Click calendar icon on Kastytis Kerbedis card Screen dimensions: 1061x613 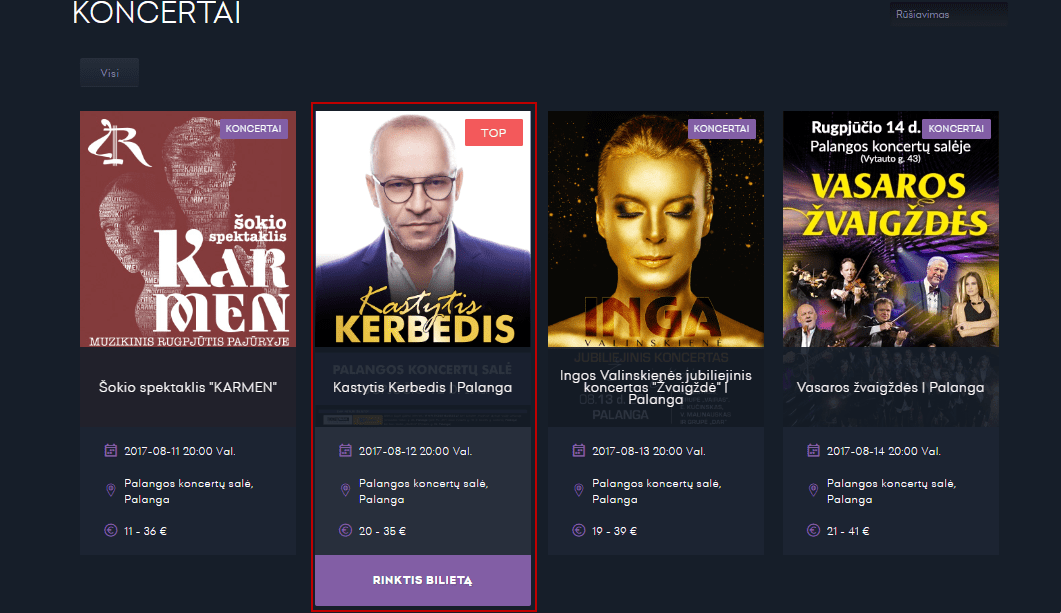(x=345, y=451)
